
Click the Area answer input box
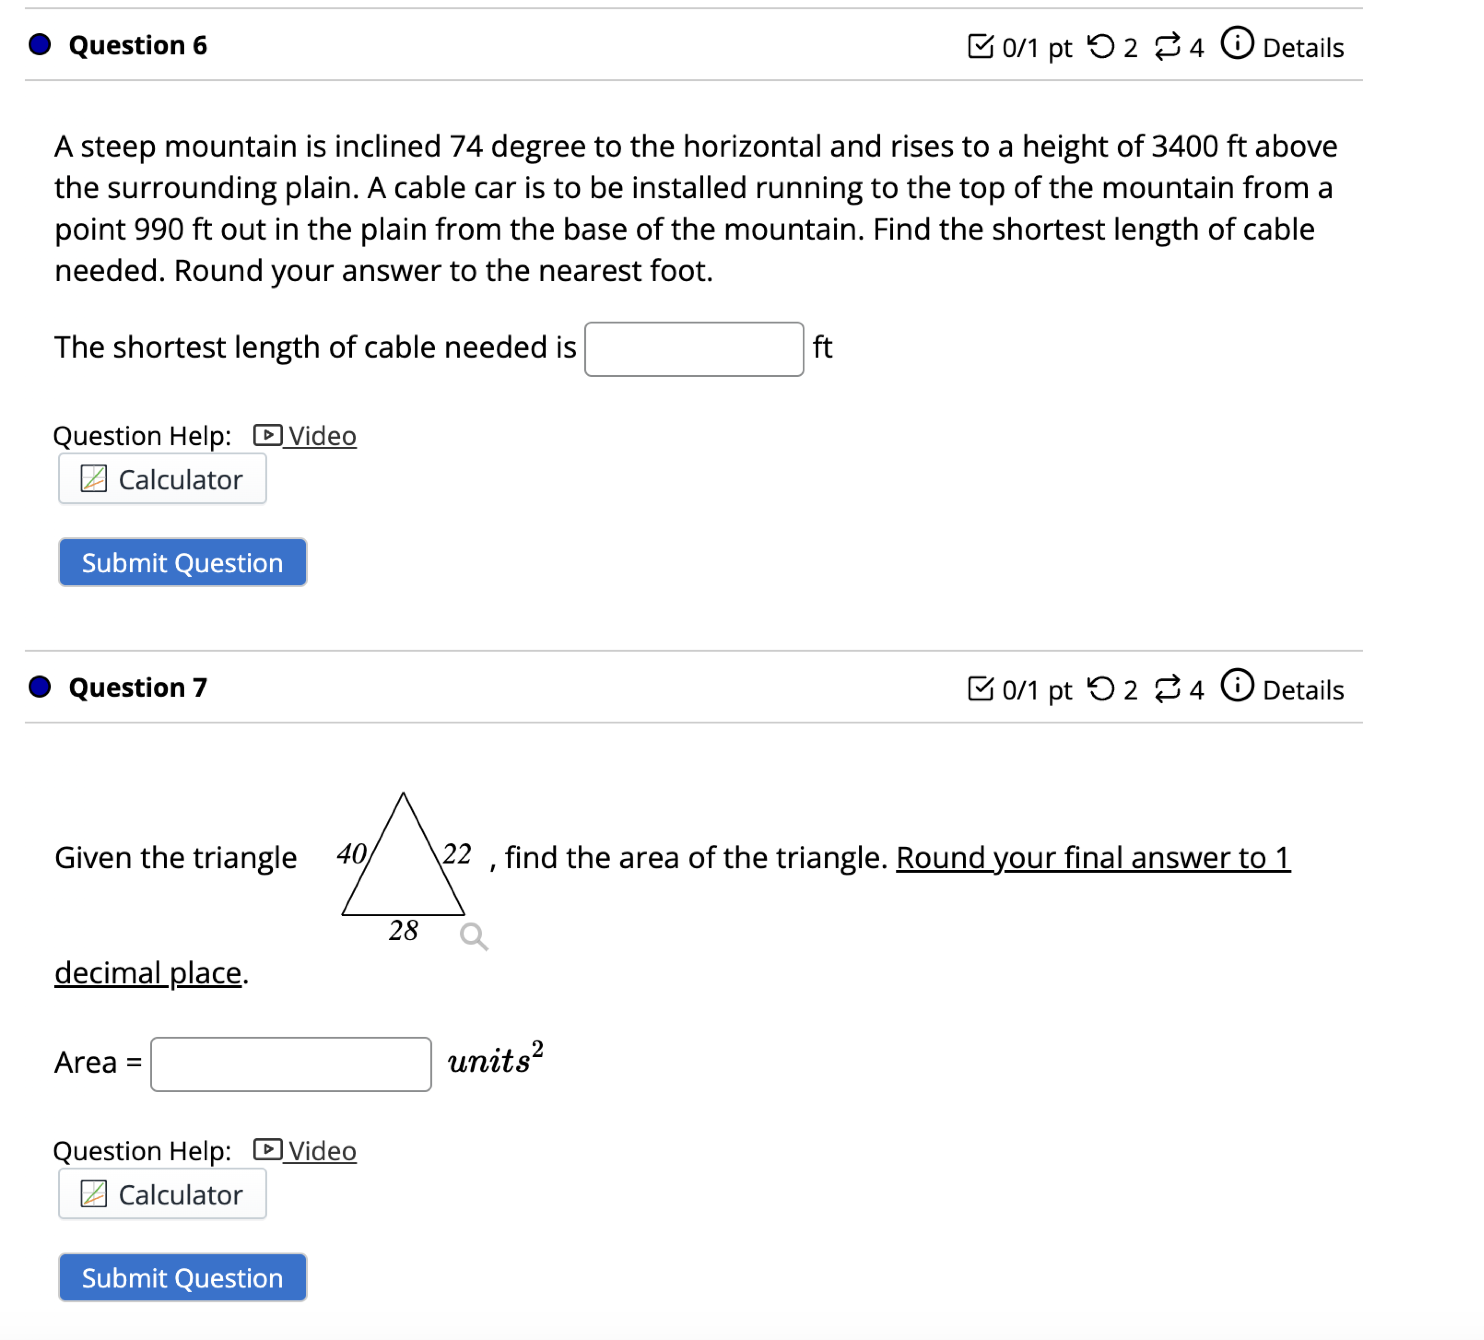289,1064
